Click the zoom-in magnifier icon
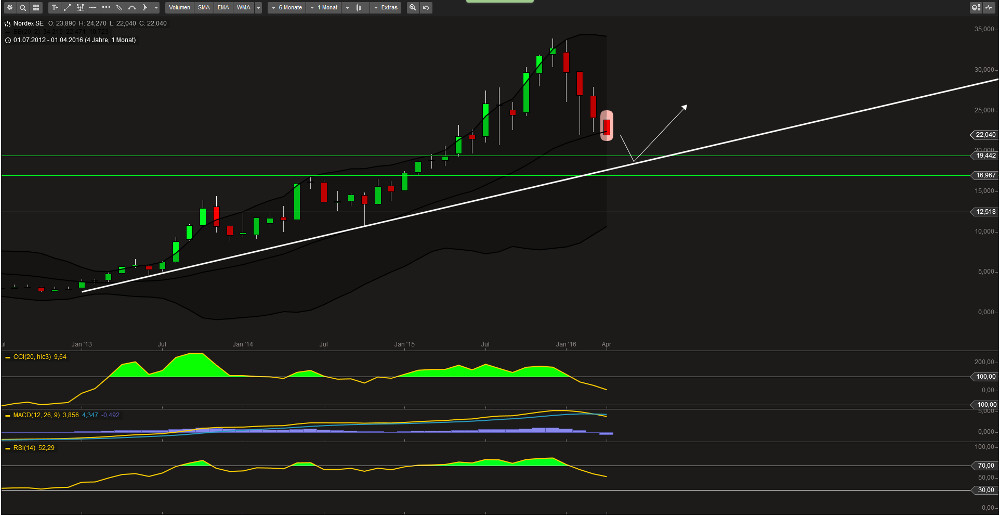Image resolution: width=1000 pixels, height=515 pixels. point(413,8)
